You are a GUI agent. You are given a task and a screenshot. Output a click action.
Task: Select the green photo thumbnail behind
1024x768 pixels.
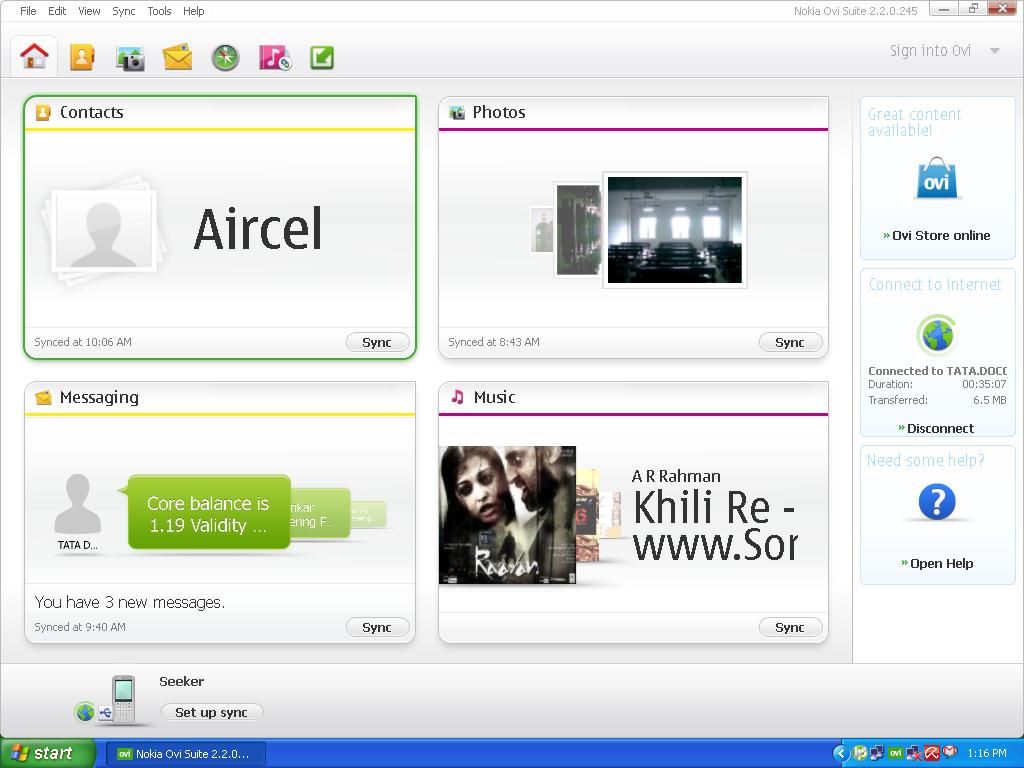(x=577, y=230)
